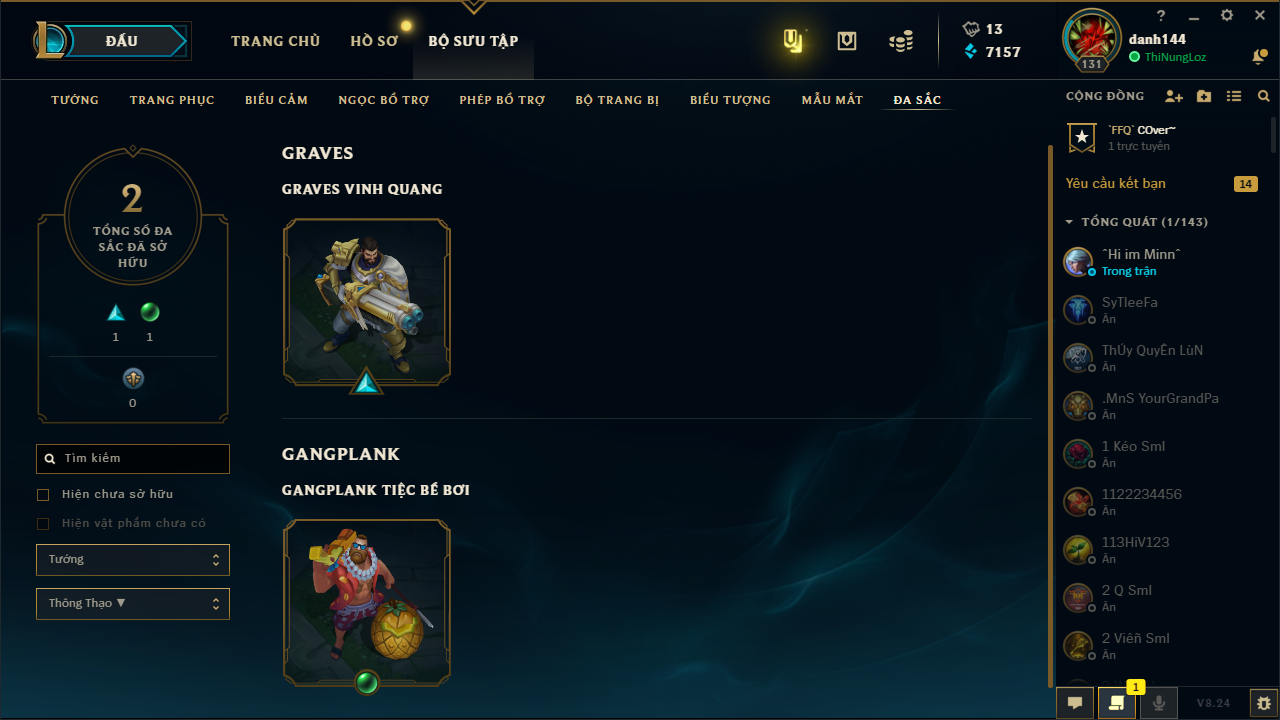
Task: Open the bug report icon
Action: [1264, 703]
